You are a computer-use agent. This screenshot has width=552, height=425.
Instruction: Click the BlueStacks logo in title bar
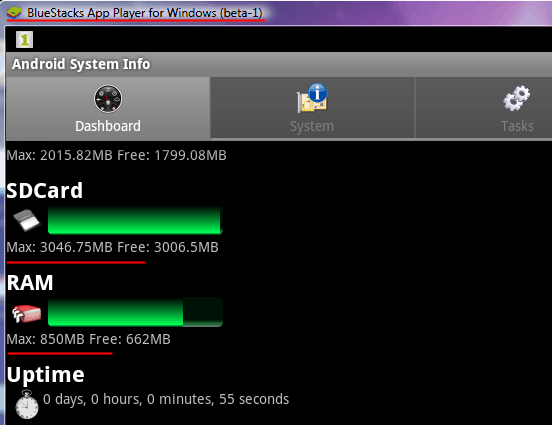point(14,13)
